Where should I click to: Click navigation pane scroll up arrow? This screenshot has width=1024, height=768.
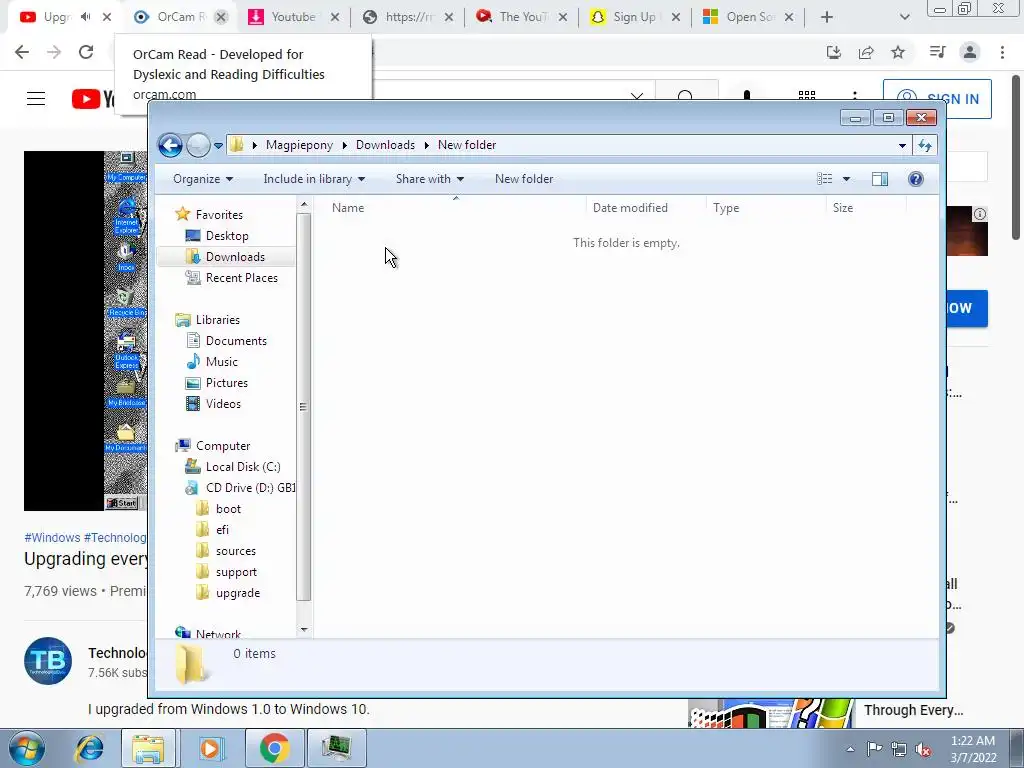(x=304, y=205)
